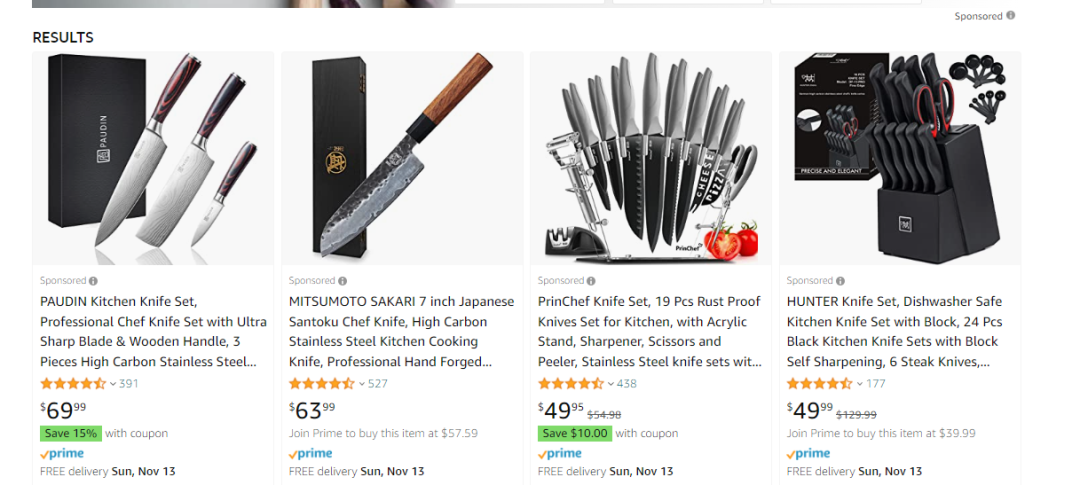Screen dimensions: 1080x485
Task: Click Sponsored info icon under MITSUMOTO SAKARI image
Action: (x=342, y=281)
